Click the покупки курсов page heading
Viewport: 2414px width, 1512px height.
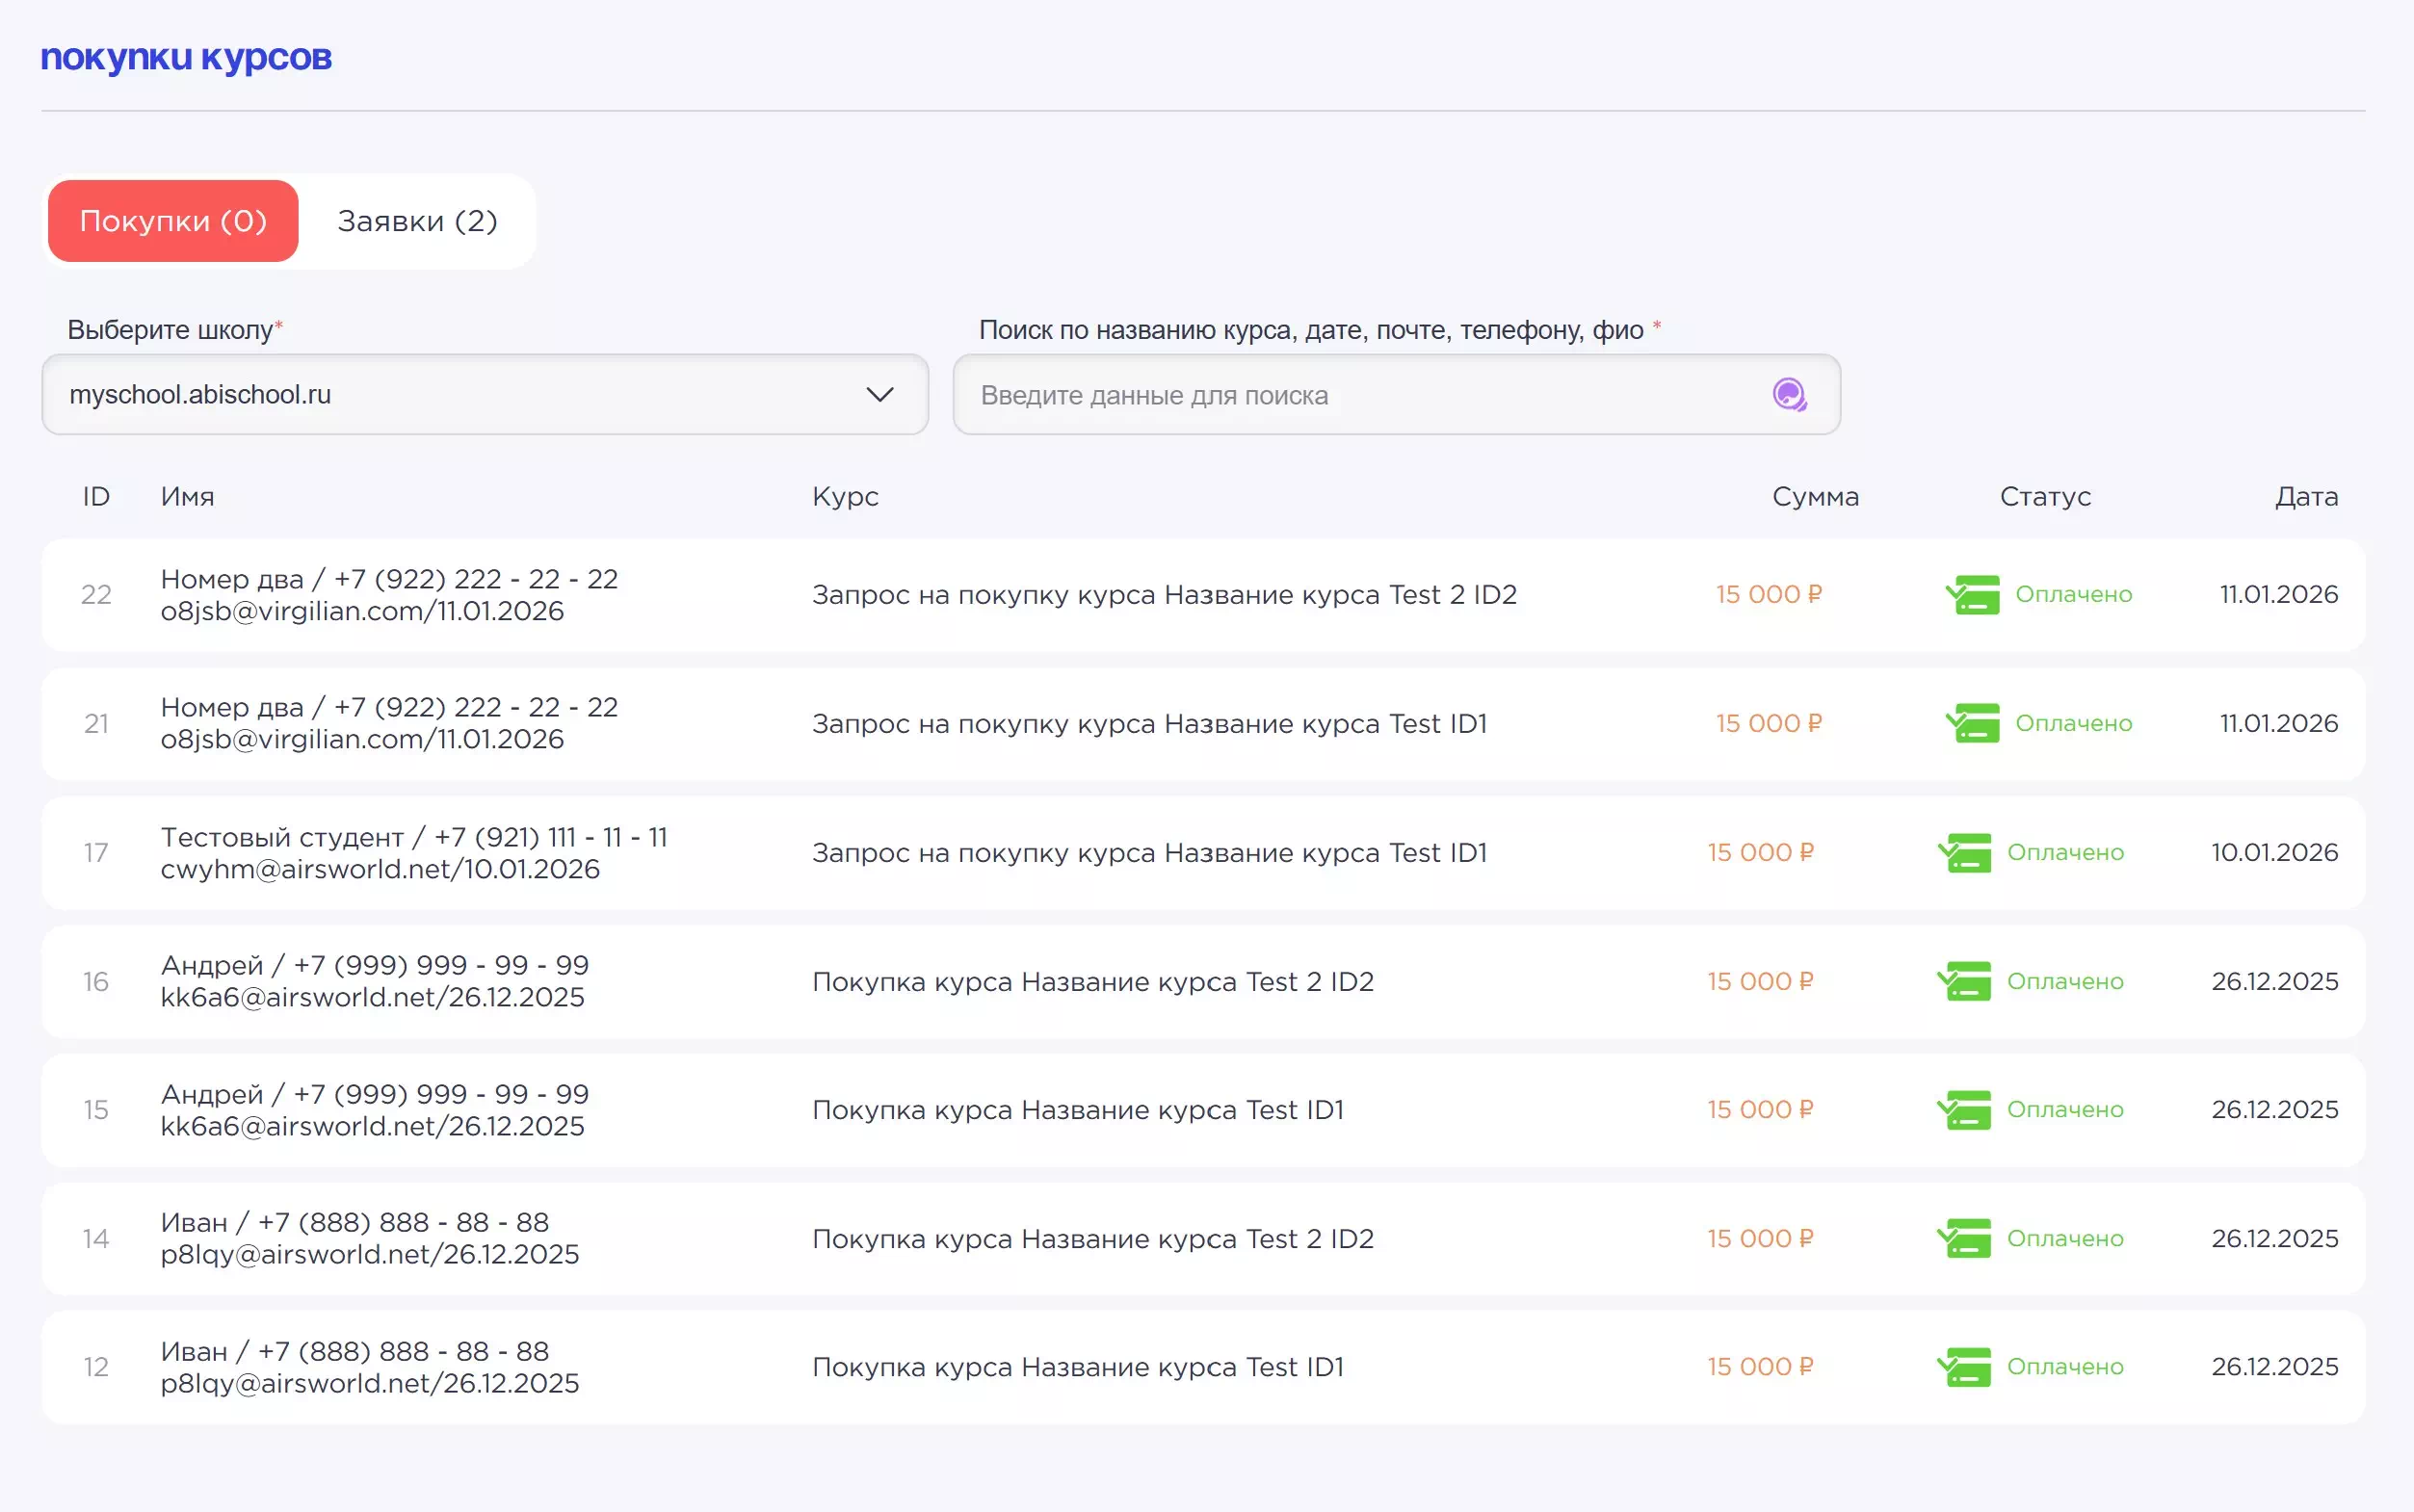[186, 58]
